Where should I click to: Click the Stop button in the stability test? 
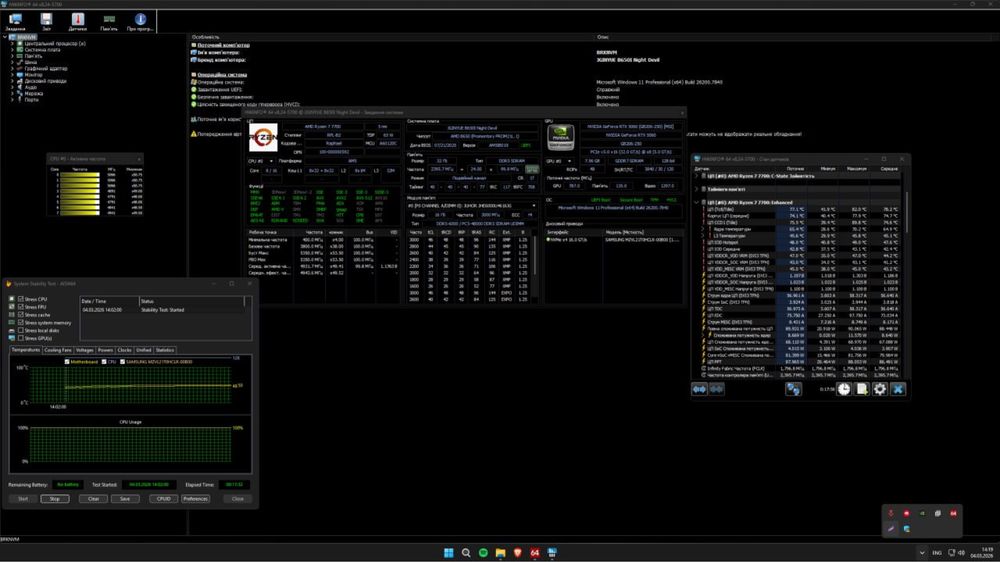click(x=55, y=499)
